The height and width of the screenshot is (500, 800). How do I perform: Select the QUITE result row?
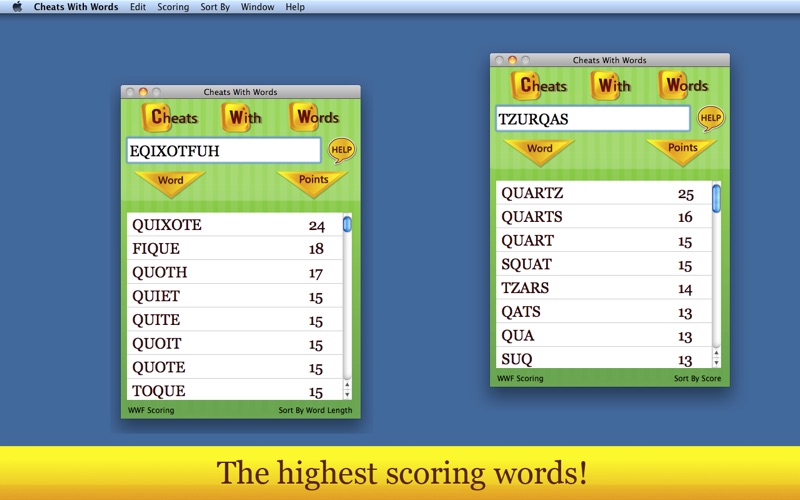[235, 319]
